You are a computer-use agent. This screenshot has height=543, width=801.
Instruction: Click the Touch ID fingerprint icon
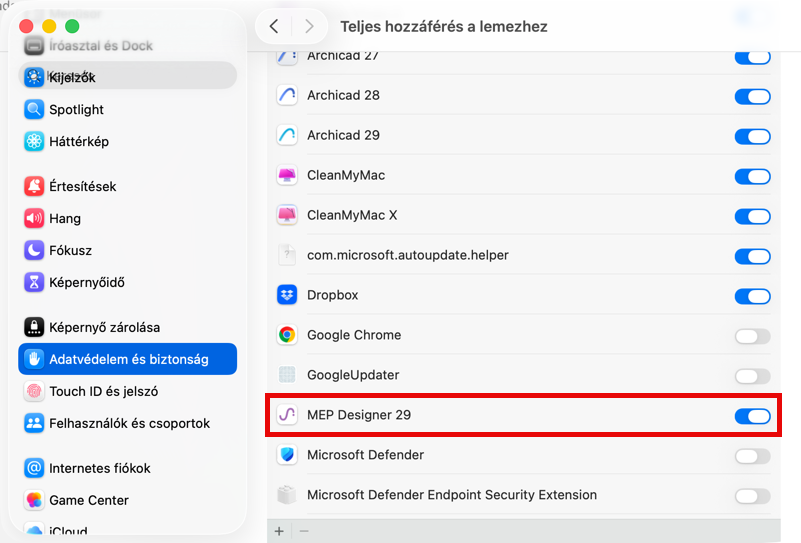click(x=34, y=391)
